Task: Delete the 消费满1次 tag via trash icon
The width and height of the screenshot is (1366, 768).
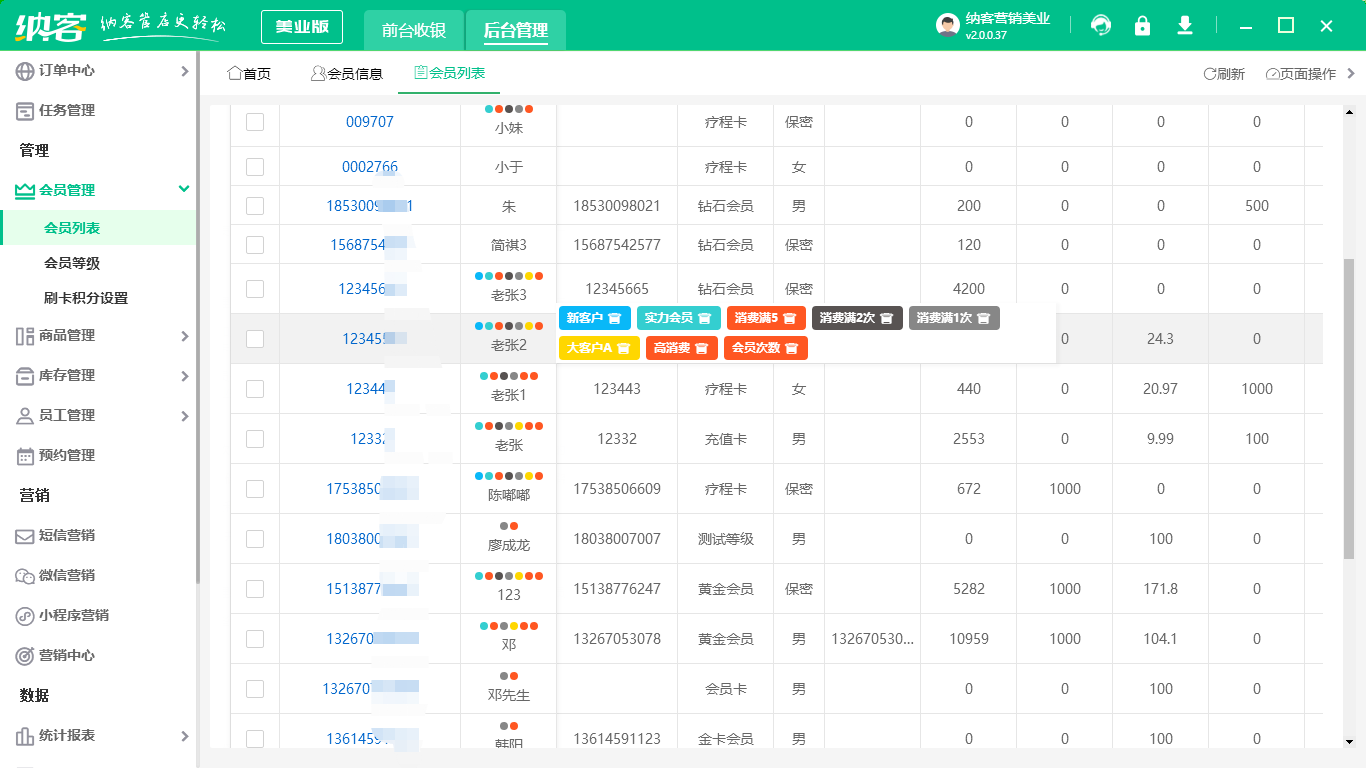Action: pyautogui.click(x=983, y=318)
